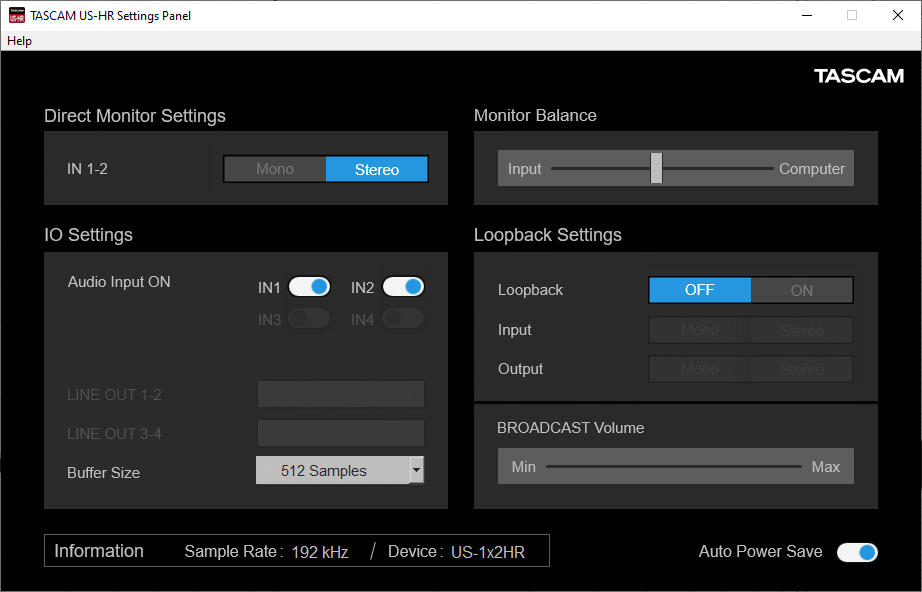Click the Information label

click(99, 551)
